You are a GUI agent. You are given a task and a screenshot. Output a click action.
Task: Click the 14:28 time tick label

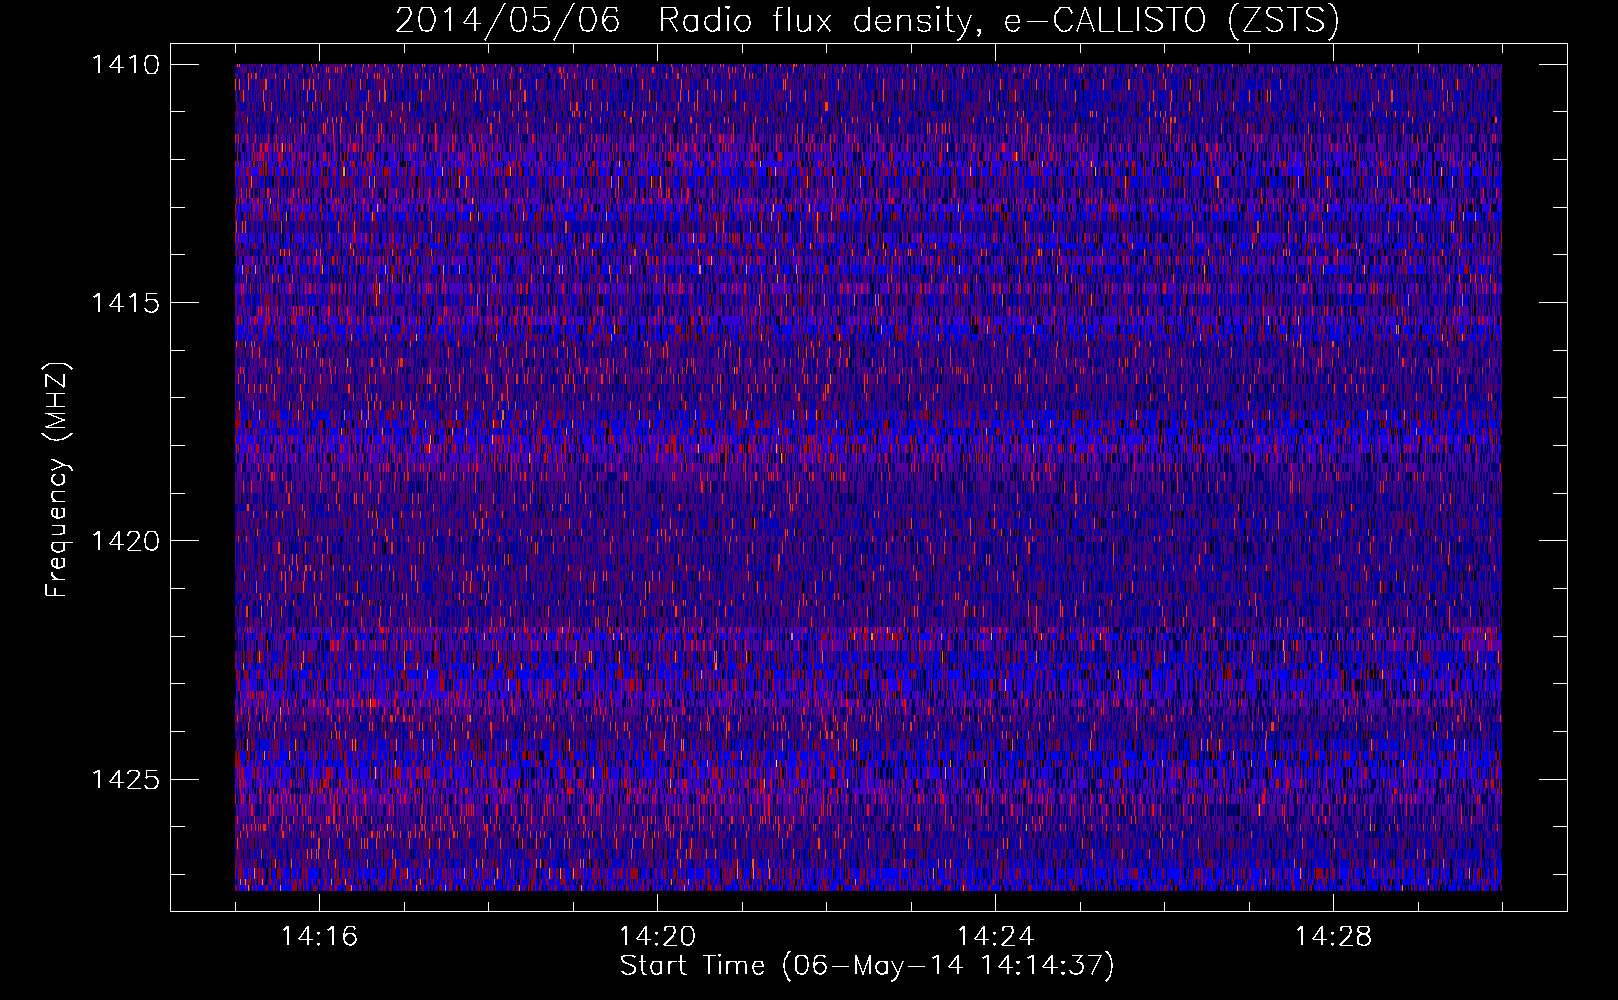[x=1333, y=937]
